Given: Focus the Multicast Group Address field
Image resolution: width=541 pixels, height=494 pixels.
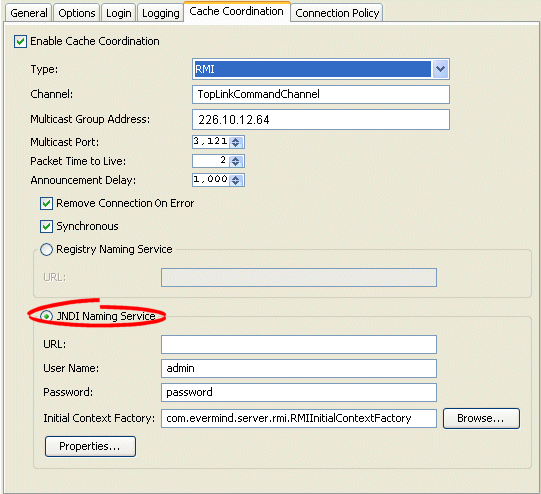Looking at the screenshot, I should click(321, 119).
